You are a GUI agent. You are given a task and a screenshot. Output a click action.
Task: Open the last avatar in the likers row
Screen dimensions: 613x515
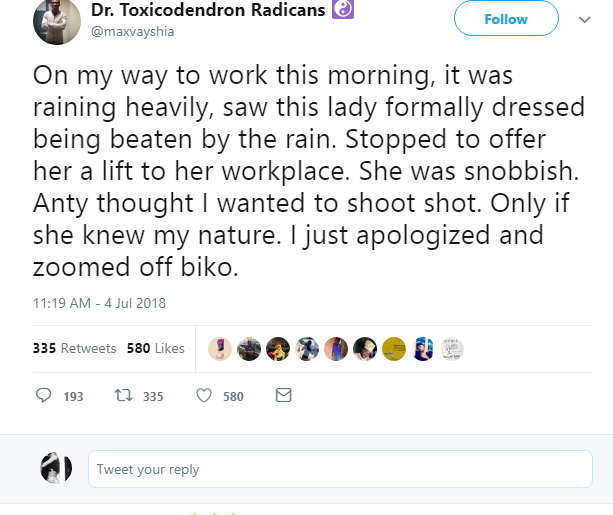[x=452, y=348]
